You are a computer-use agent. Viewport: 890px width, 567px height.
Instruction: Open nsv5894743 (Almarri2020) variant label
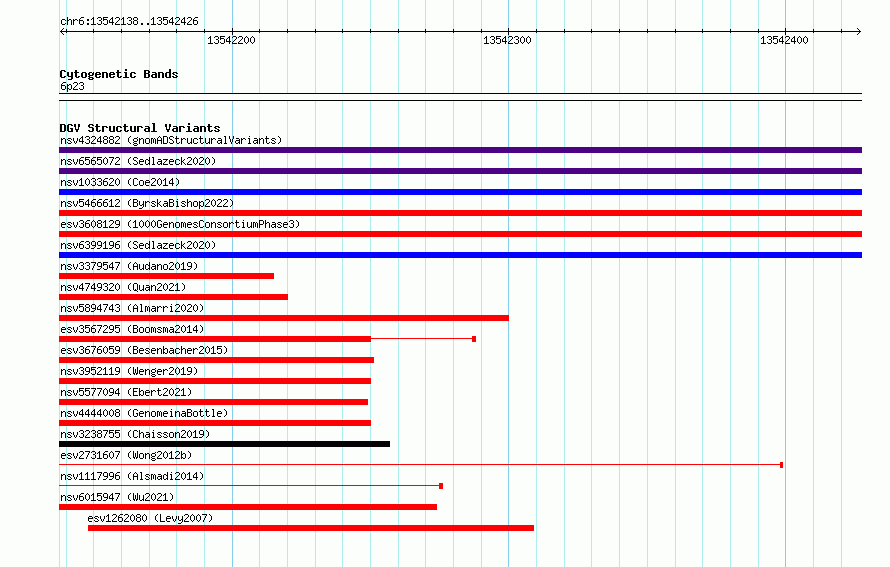point(132,308)
